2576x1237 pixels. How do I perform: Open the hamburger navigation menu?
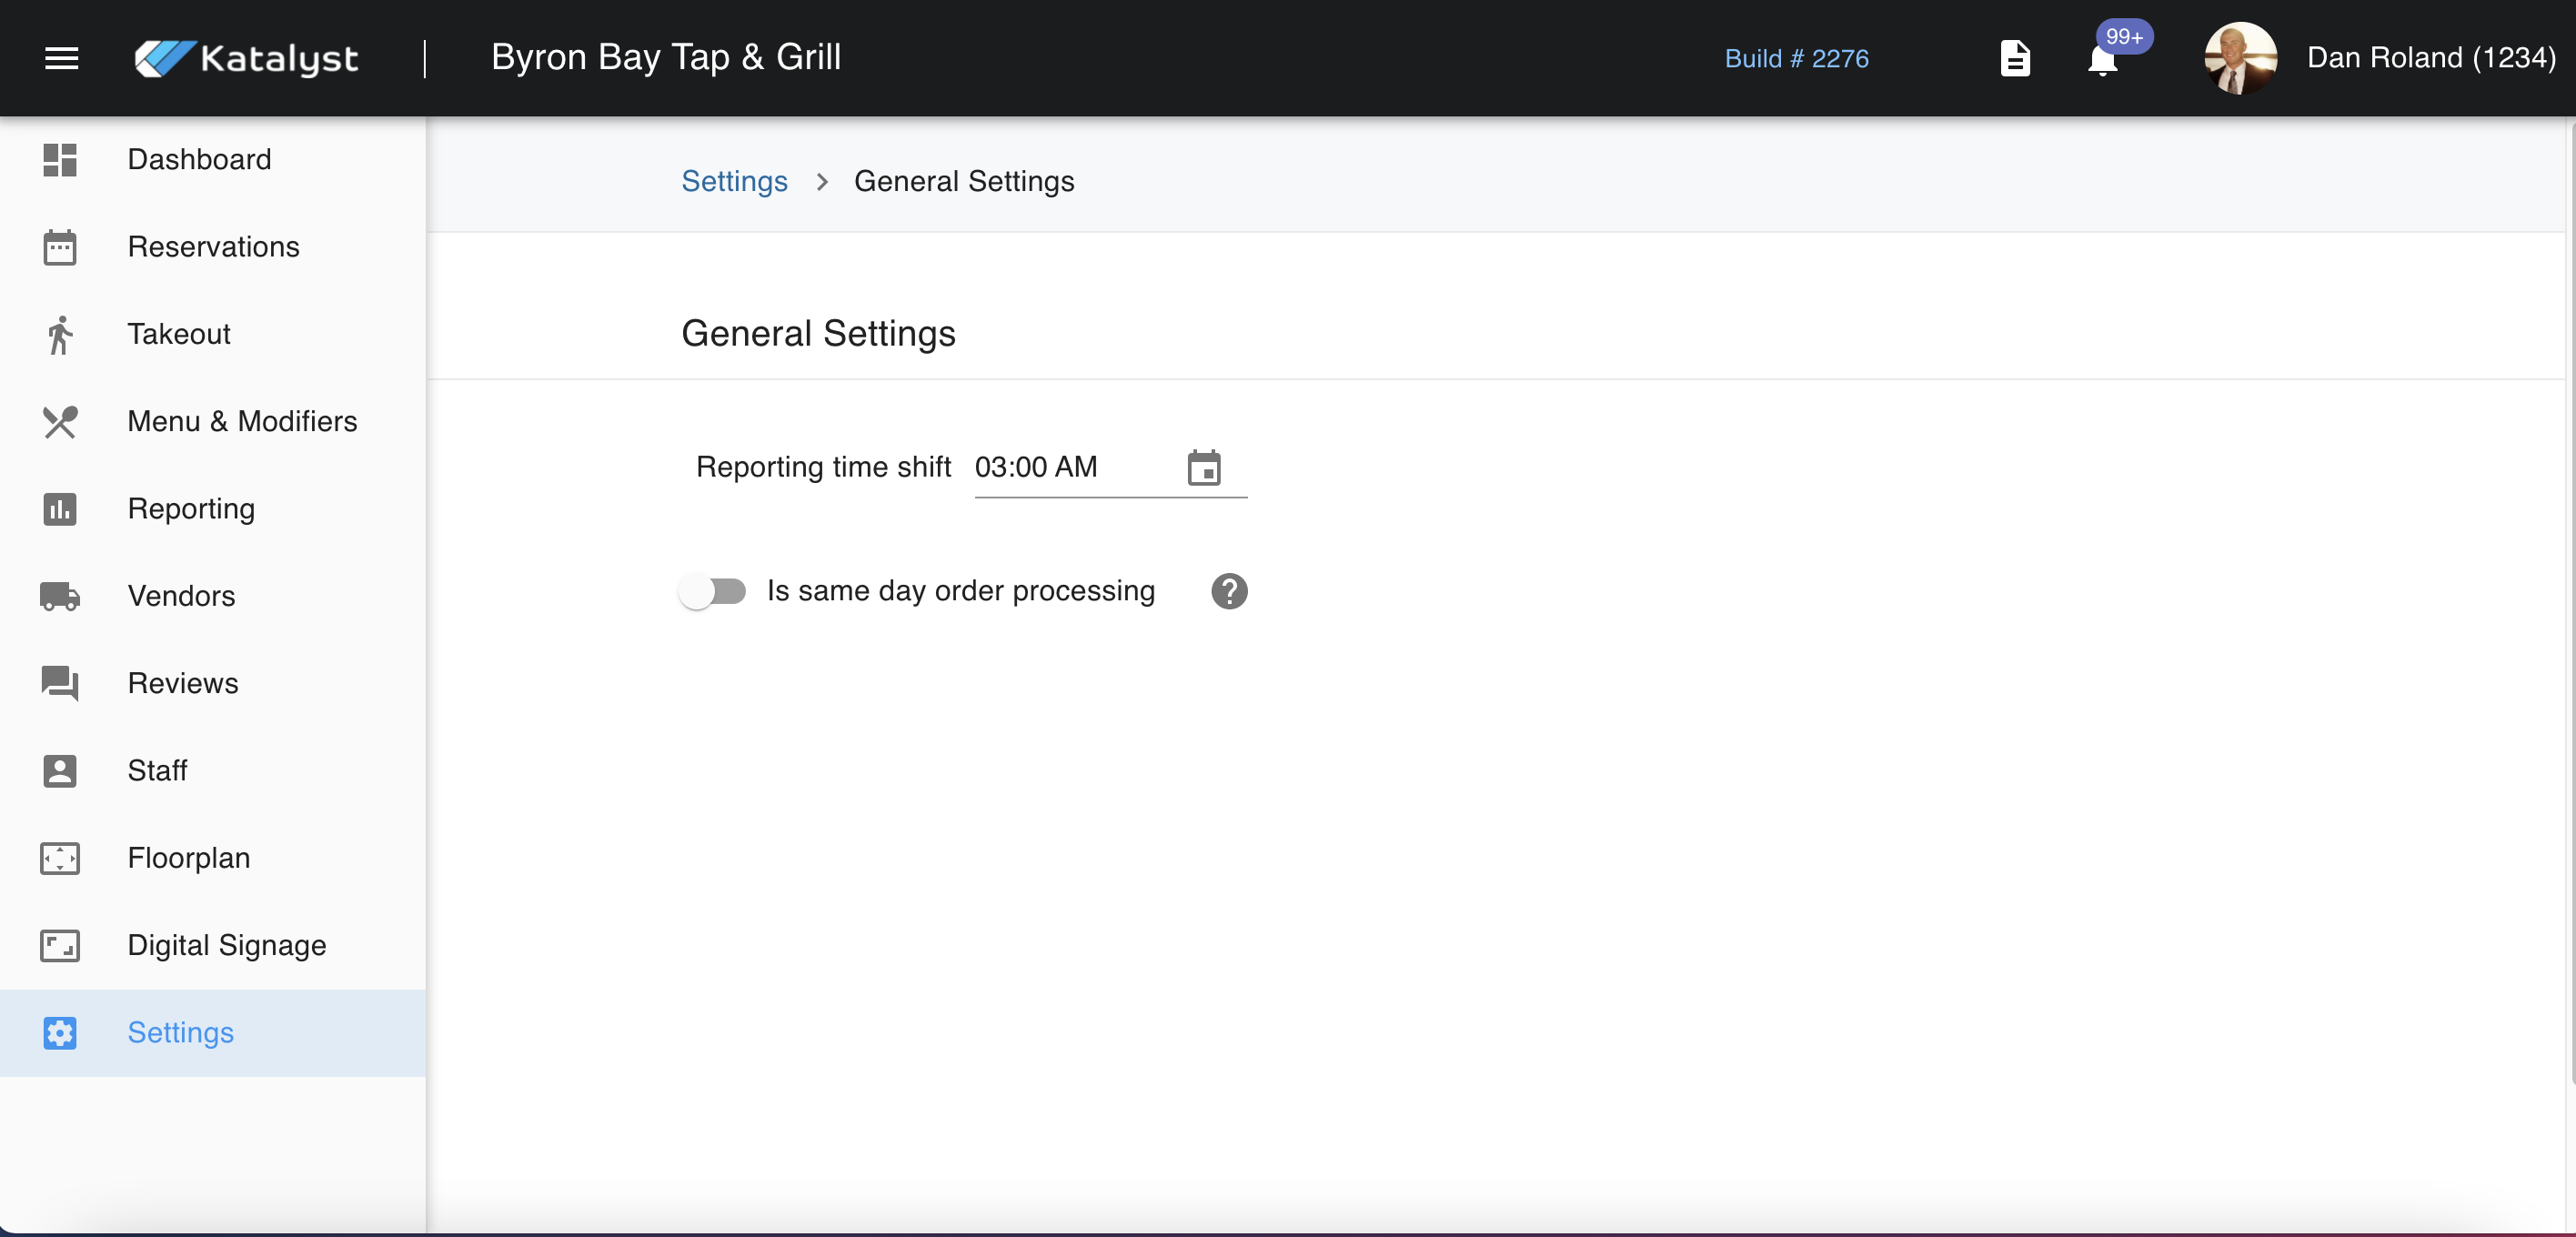click(61, 58)
